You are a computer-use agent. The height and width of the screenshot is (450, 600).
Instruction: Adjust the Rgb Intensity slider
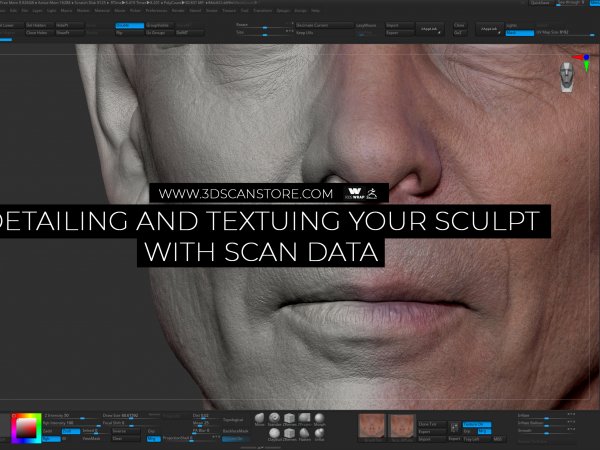pyautogui.click(x=71, y=424)
